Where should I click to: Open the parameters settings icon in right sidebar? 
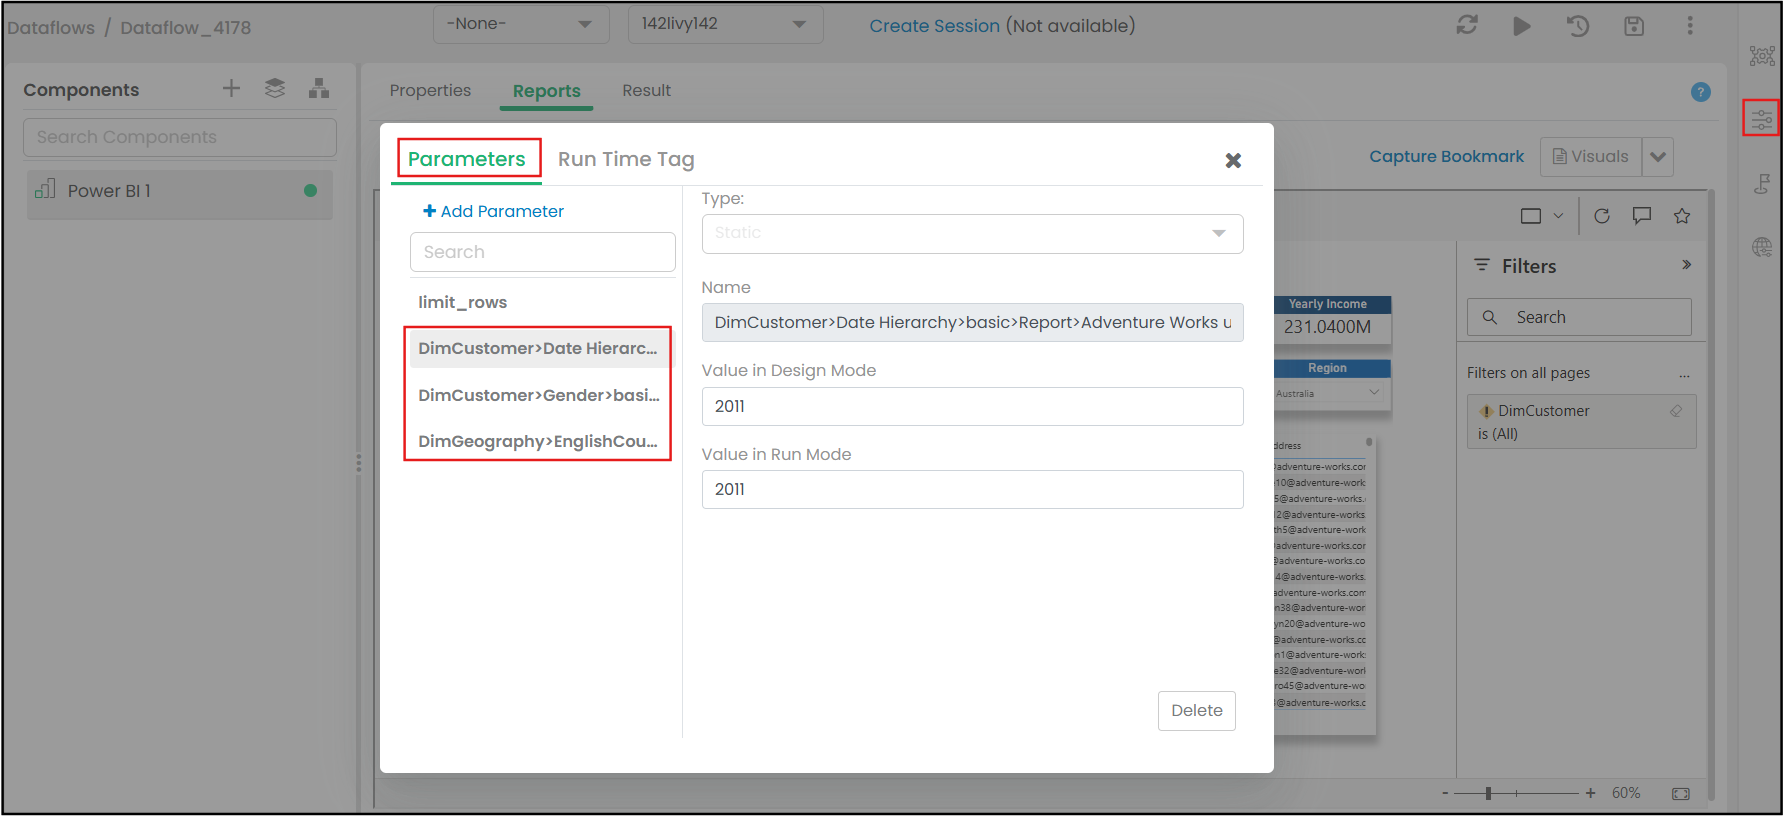pos(1761,119)
